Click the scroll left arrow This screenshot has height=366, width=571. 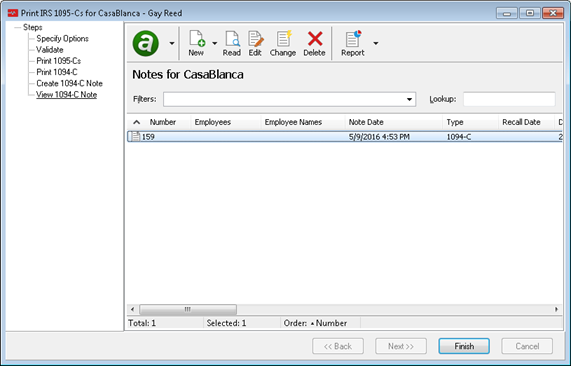(x=133, y=309)
